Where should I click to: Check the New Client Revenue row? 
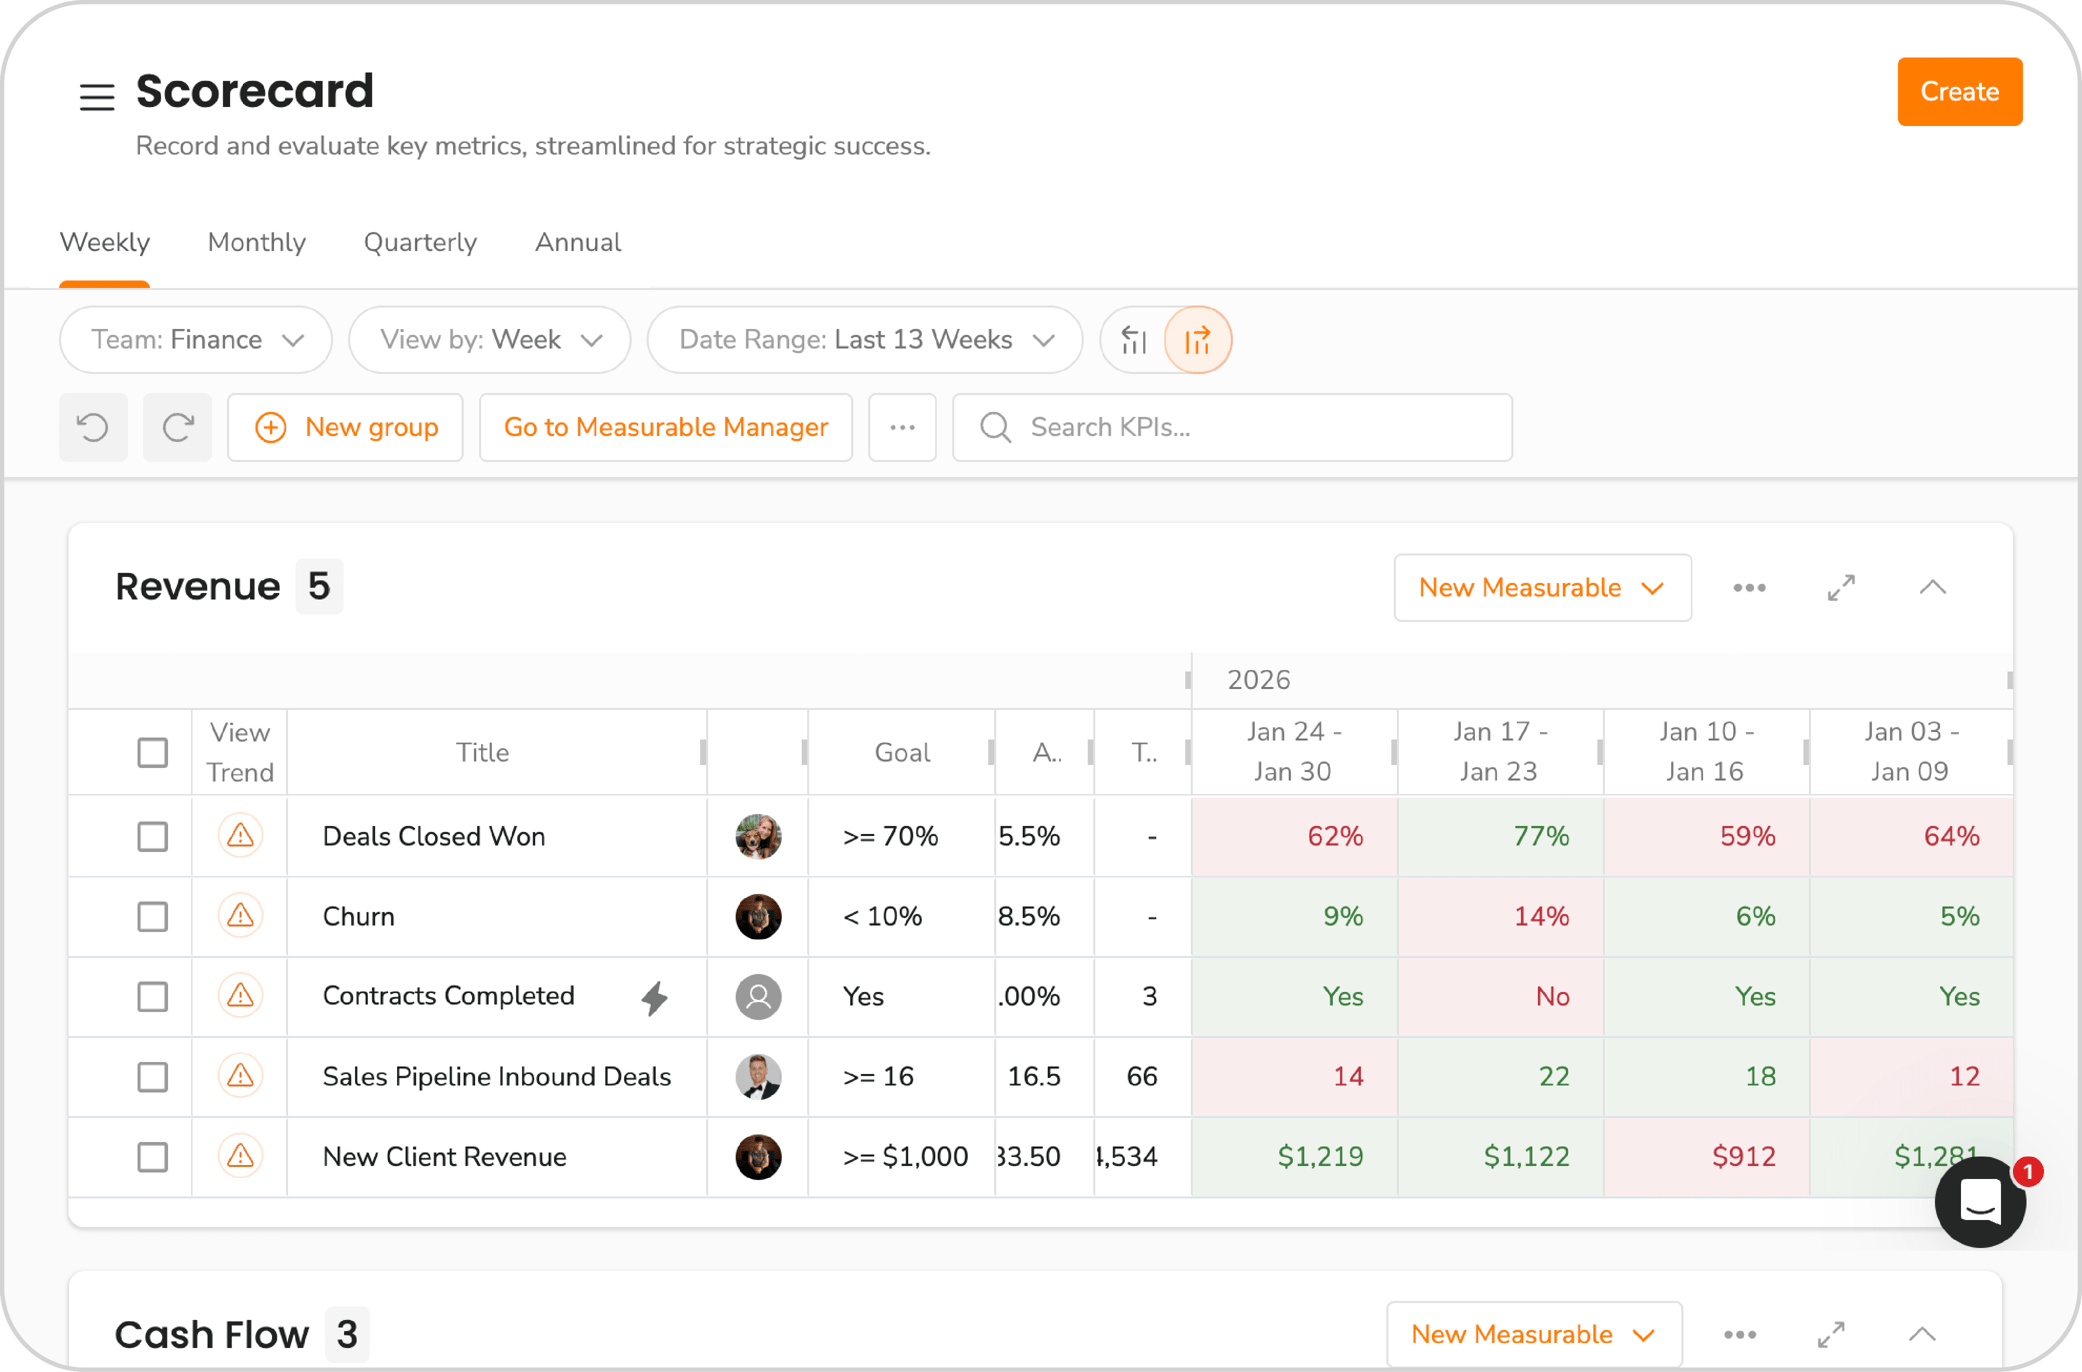[x=153, y=1157]
